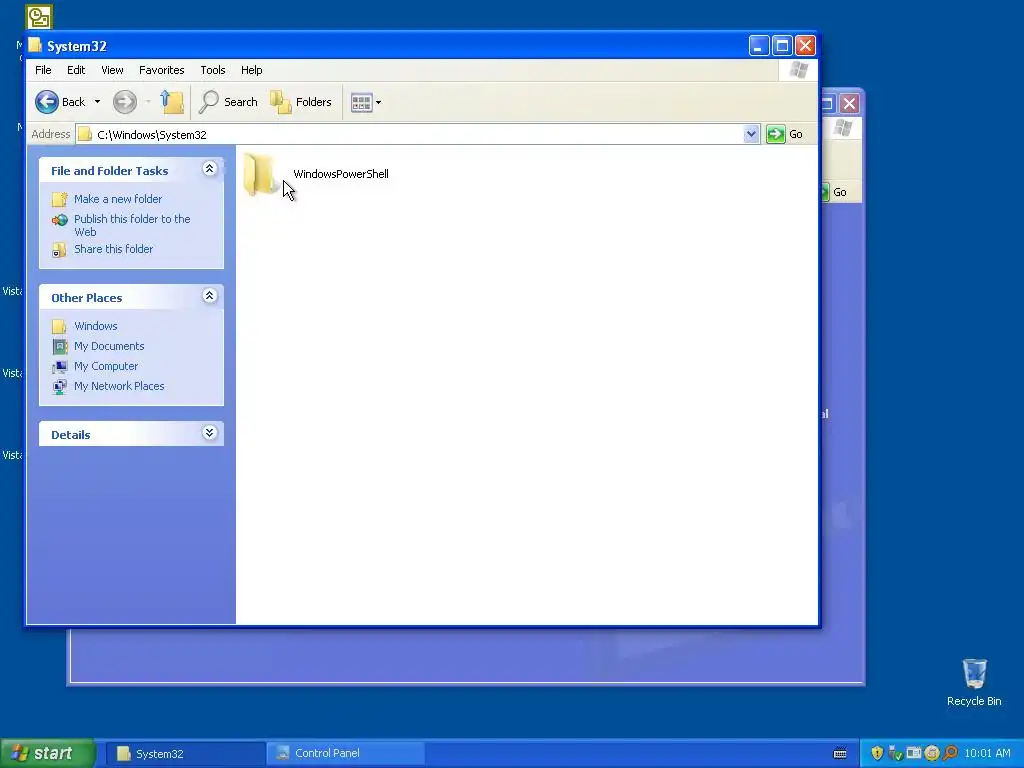Click the taskbar clock showing 10:01 AM
This screenshot has width=1024, height=768.
tap(987, 754)
